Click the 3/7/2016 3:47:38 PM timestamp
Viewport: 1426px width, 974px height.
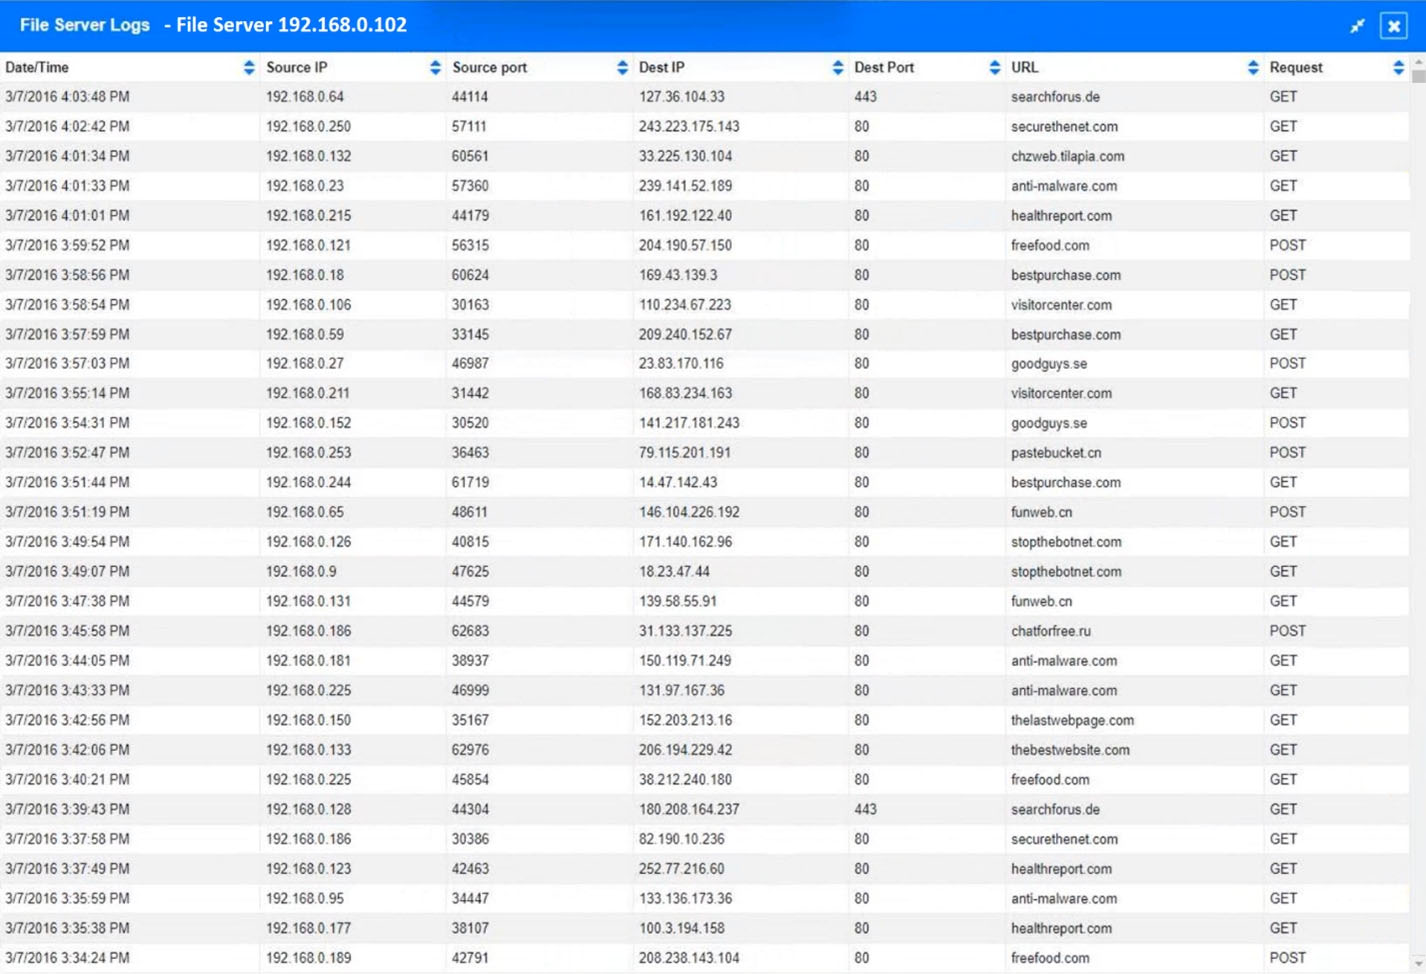point(67,601)
